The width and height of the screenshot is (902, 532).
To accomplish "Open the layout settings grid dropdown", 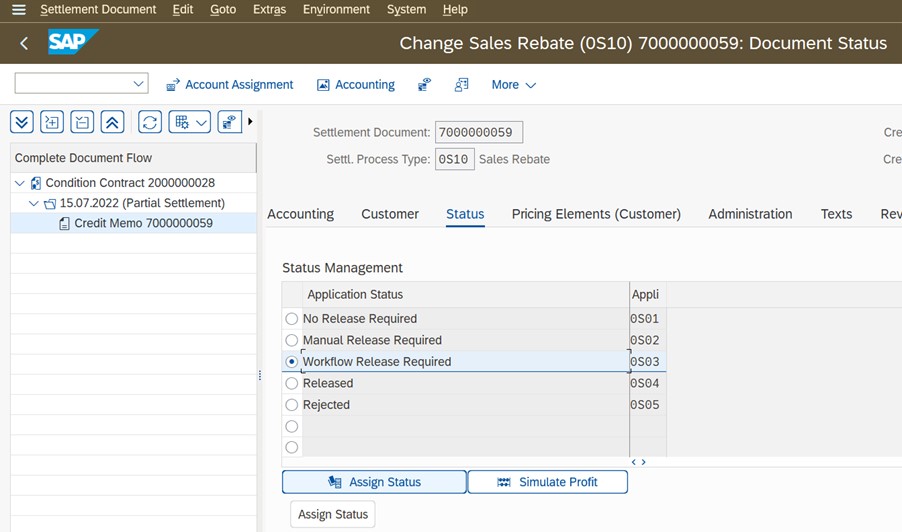I will (190, 122).
